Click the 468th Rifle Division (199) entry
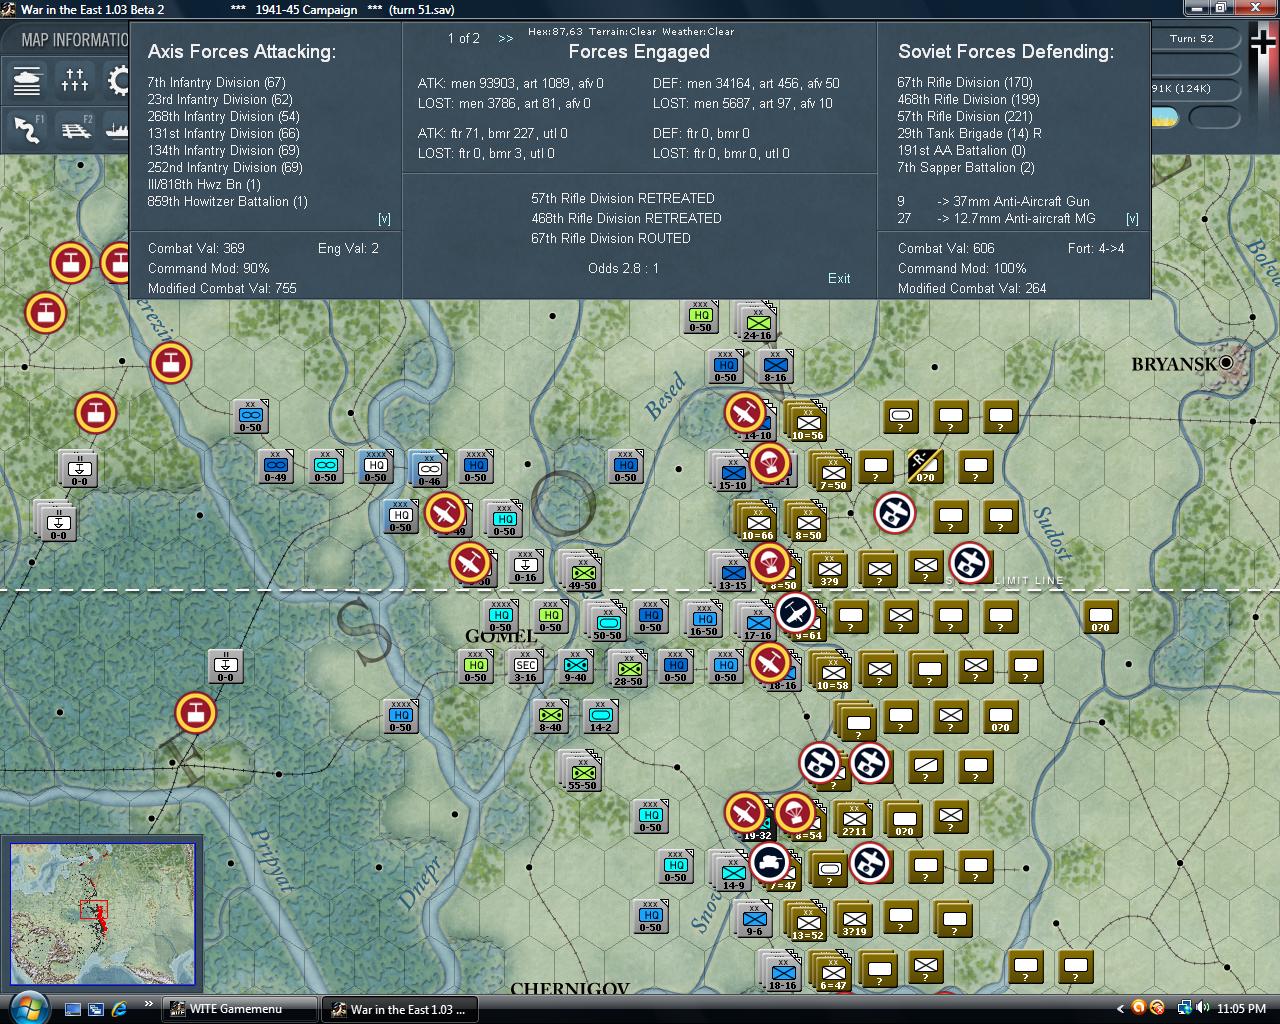The image size is (1280, 1024). click(x=968, y=99)
